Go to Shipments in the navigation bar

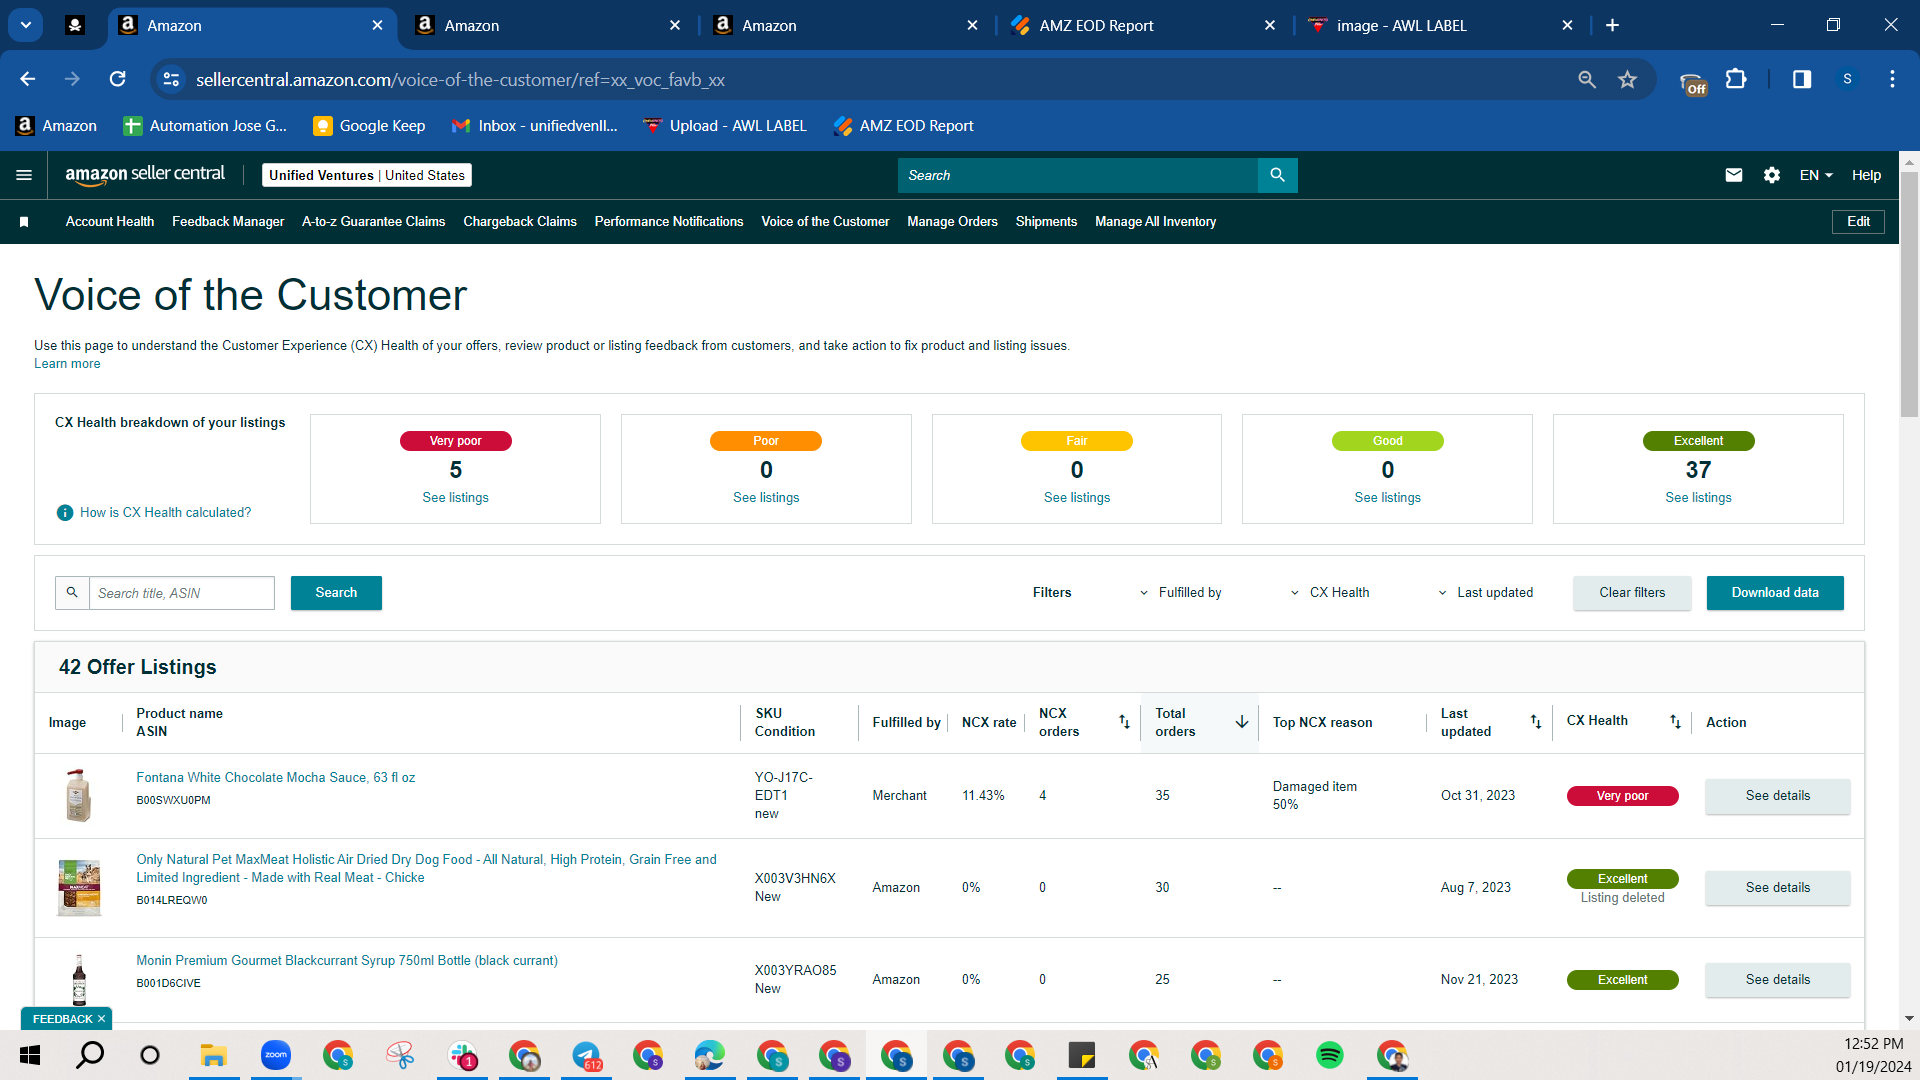(1046, 222)
